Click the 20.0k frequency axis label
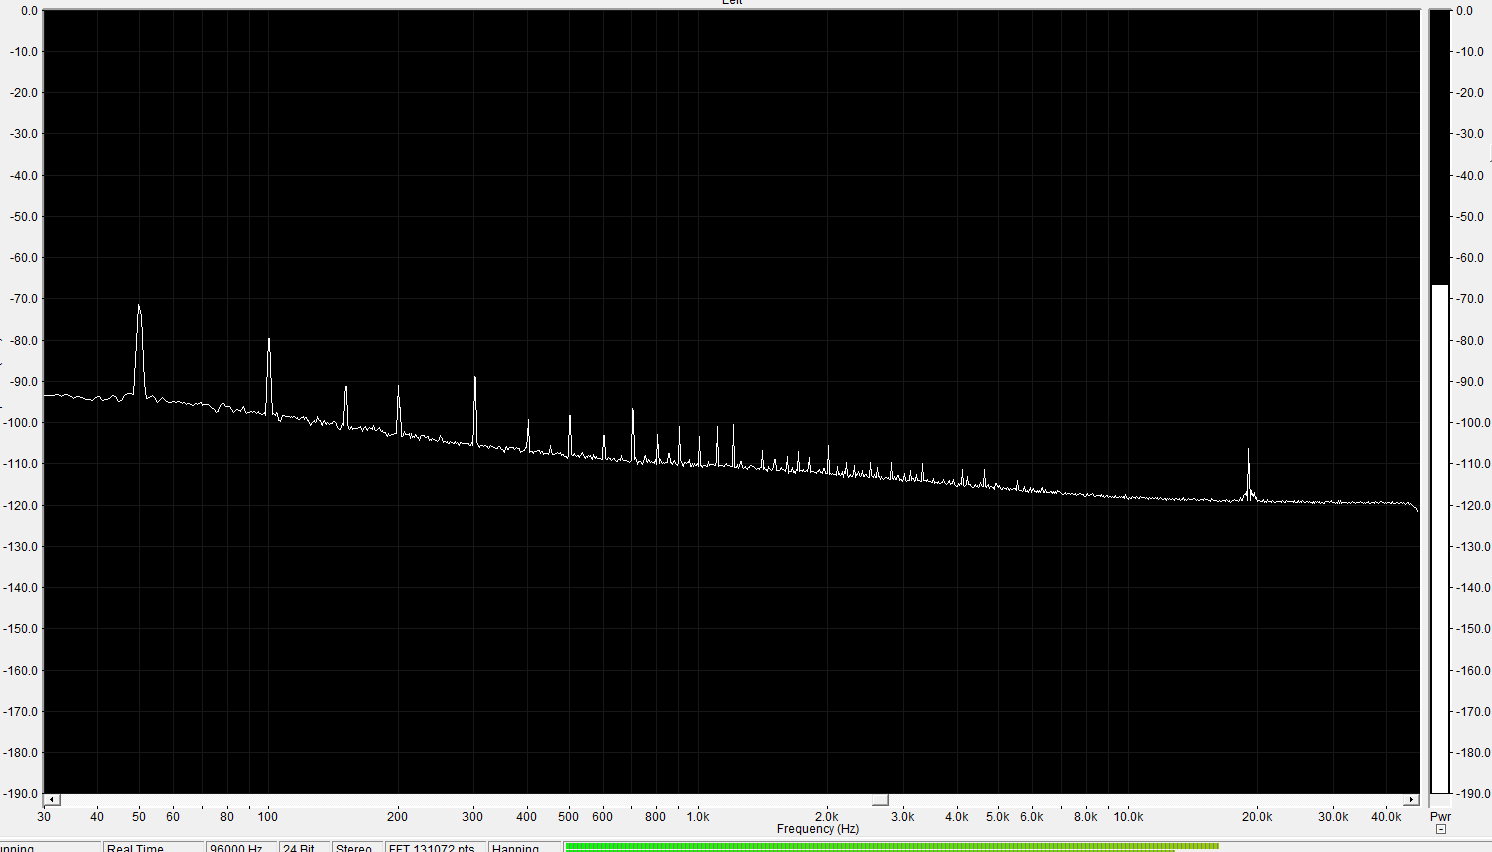1492x852 pixels. [1257, 817]
